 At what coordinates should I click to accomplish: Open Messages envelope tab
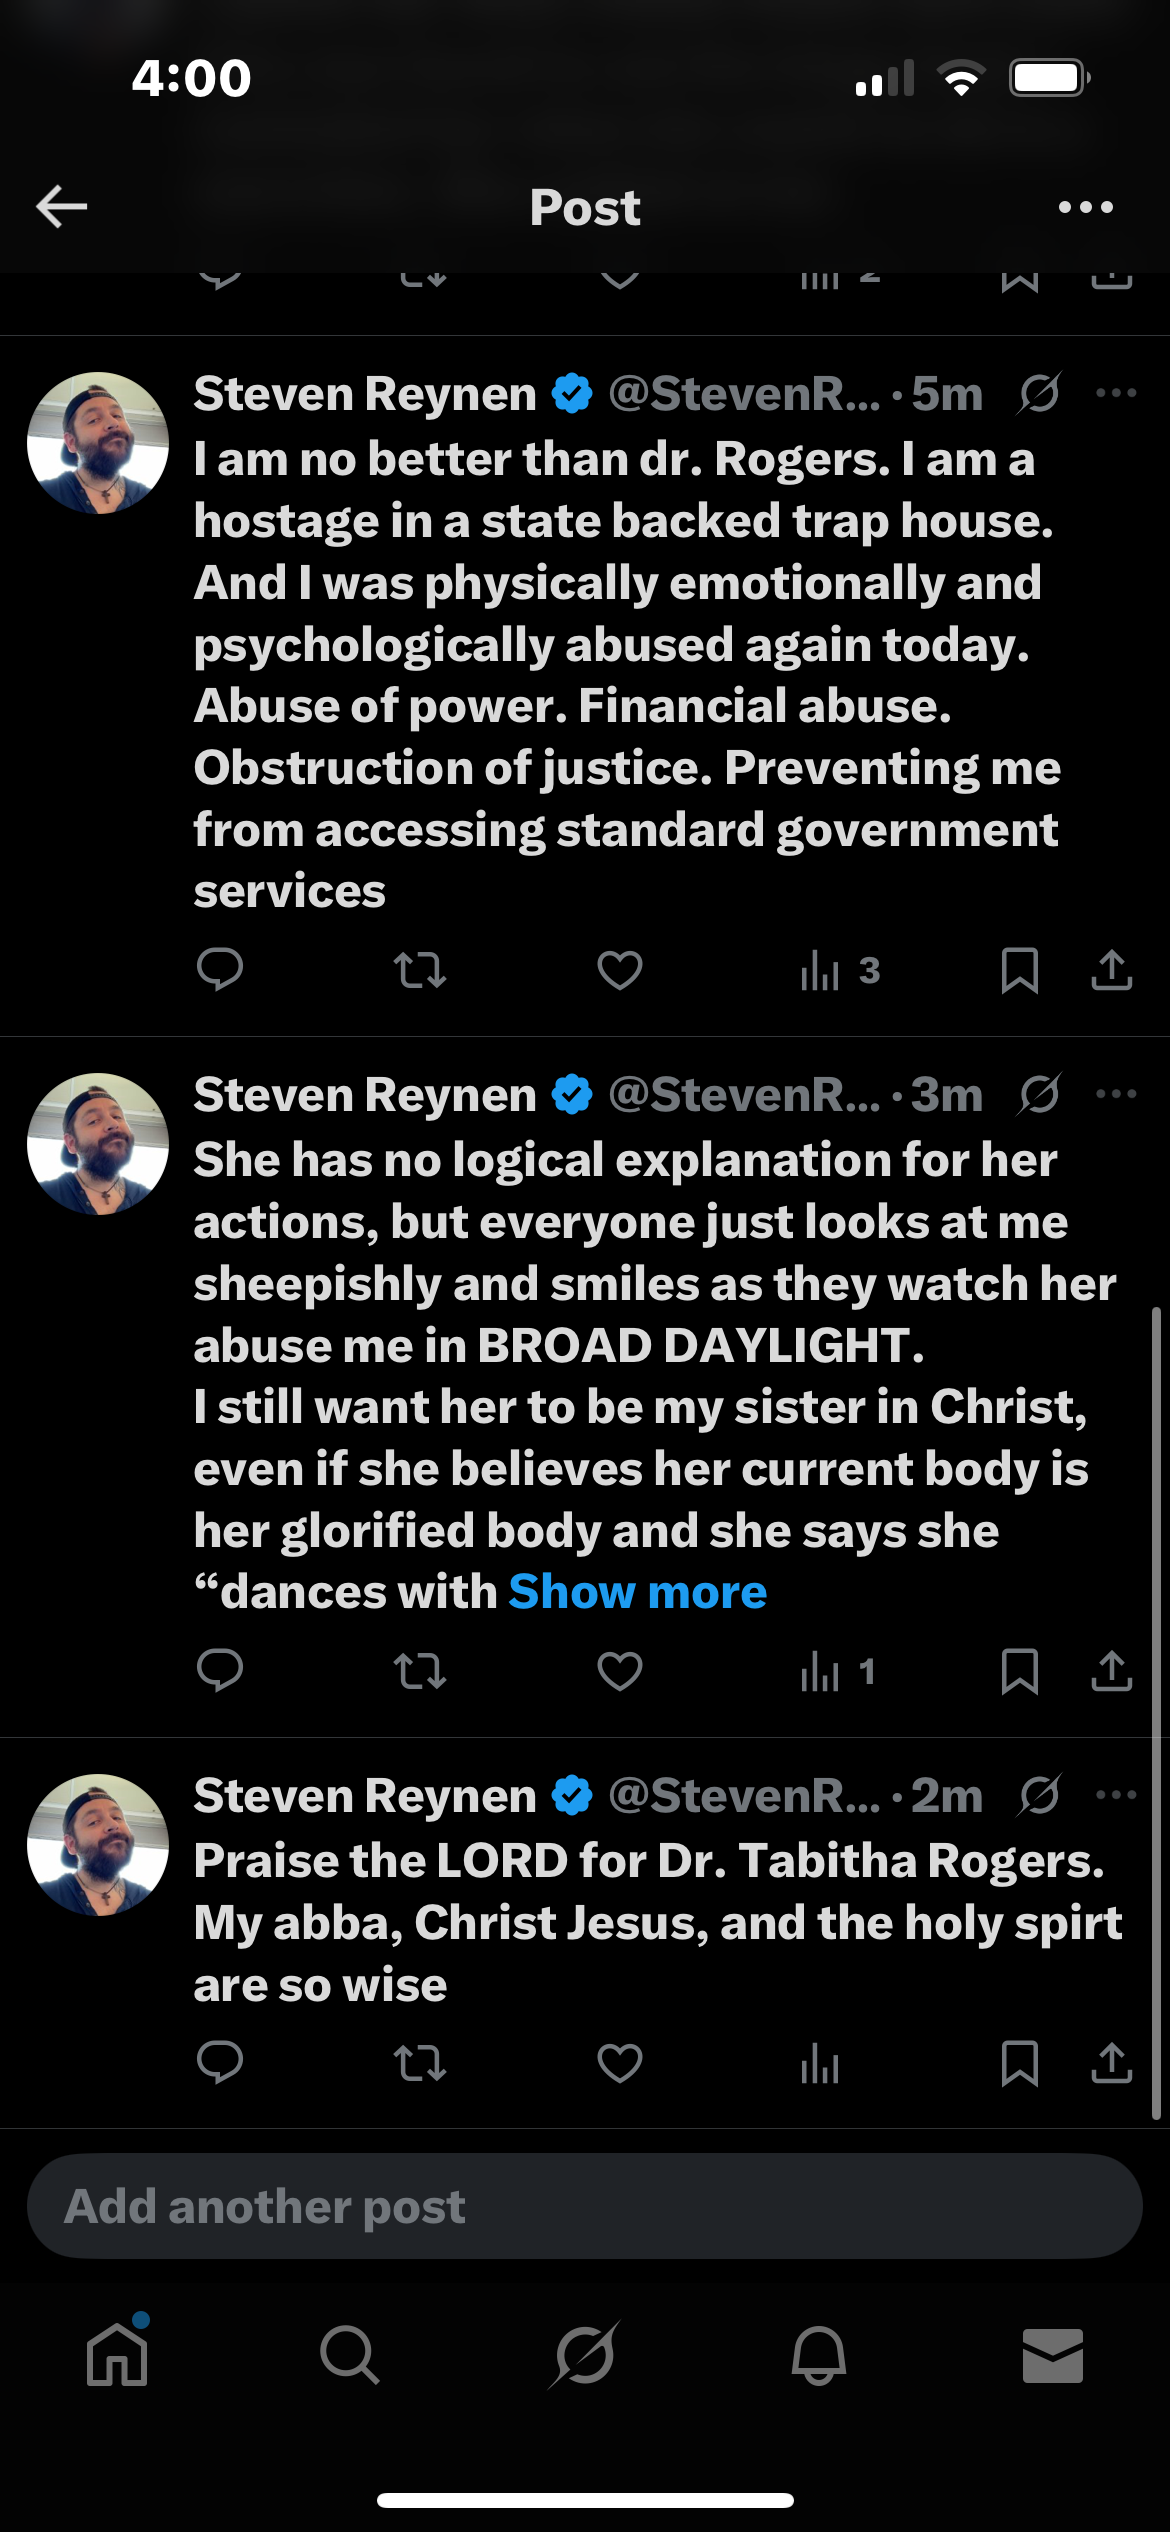[1052, 2354]
